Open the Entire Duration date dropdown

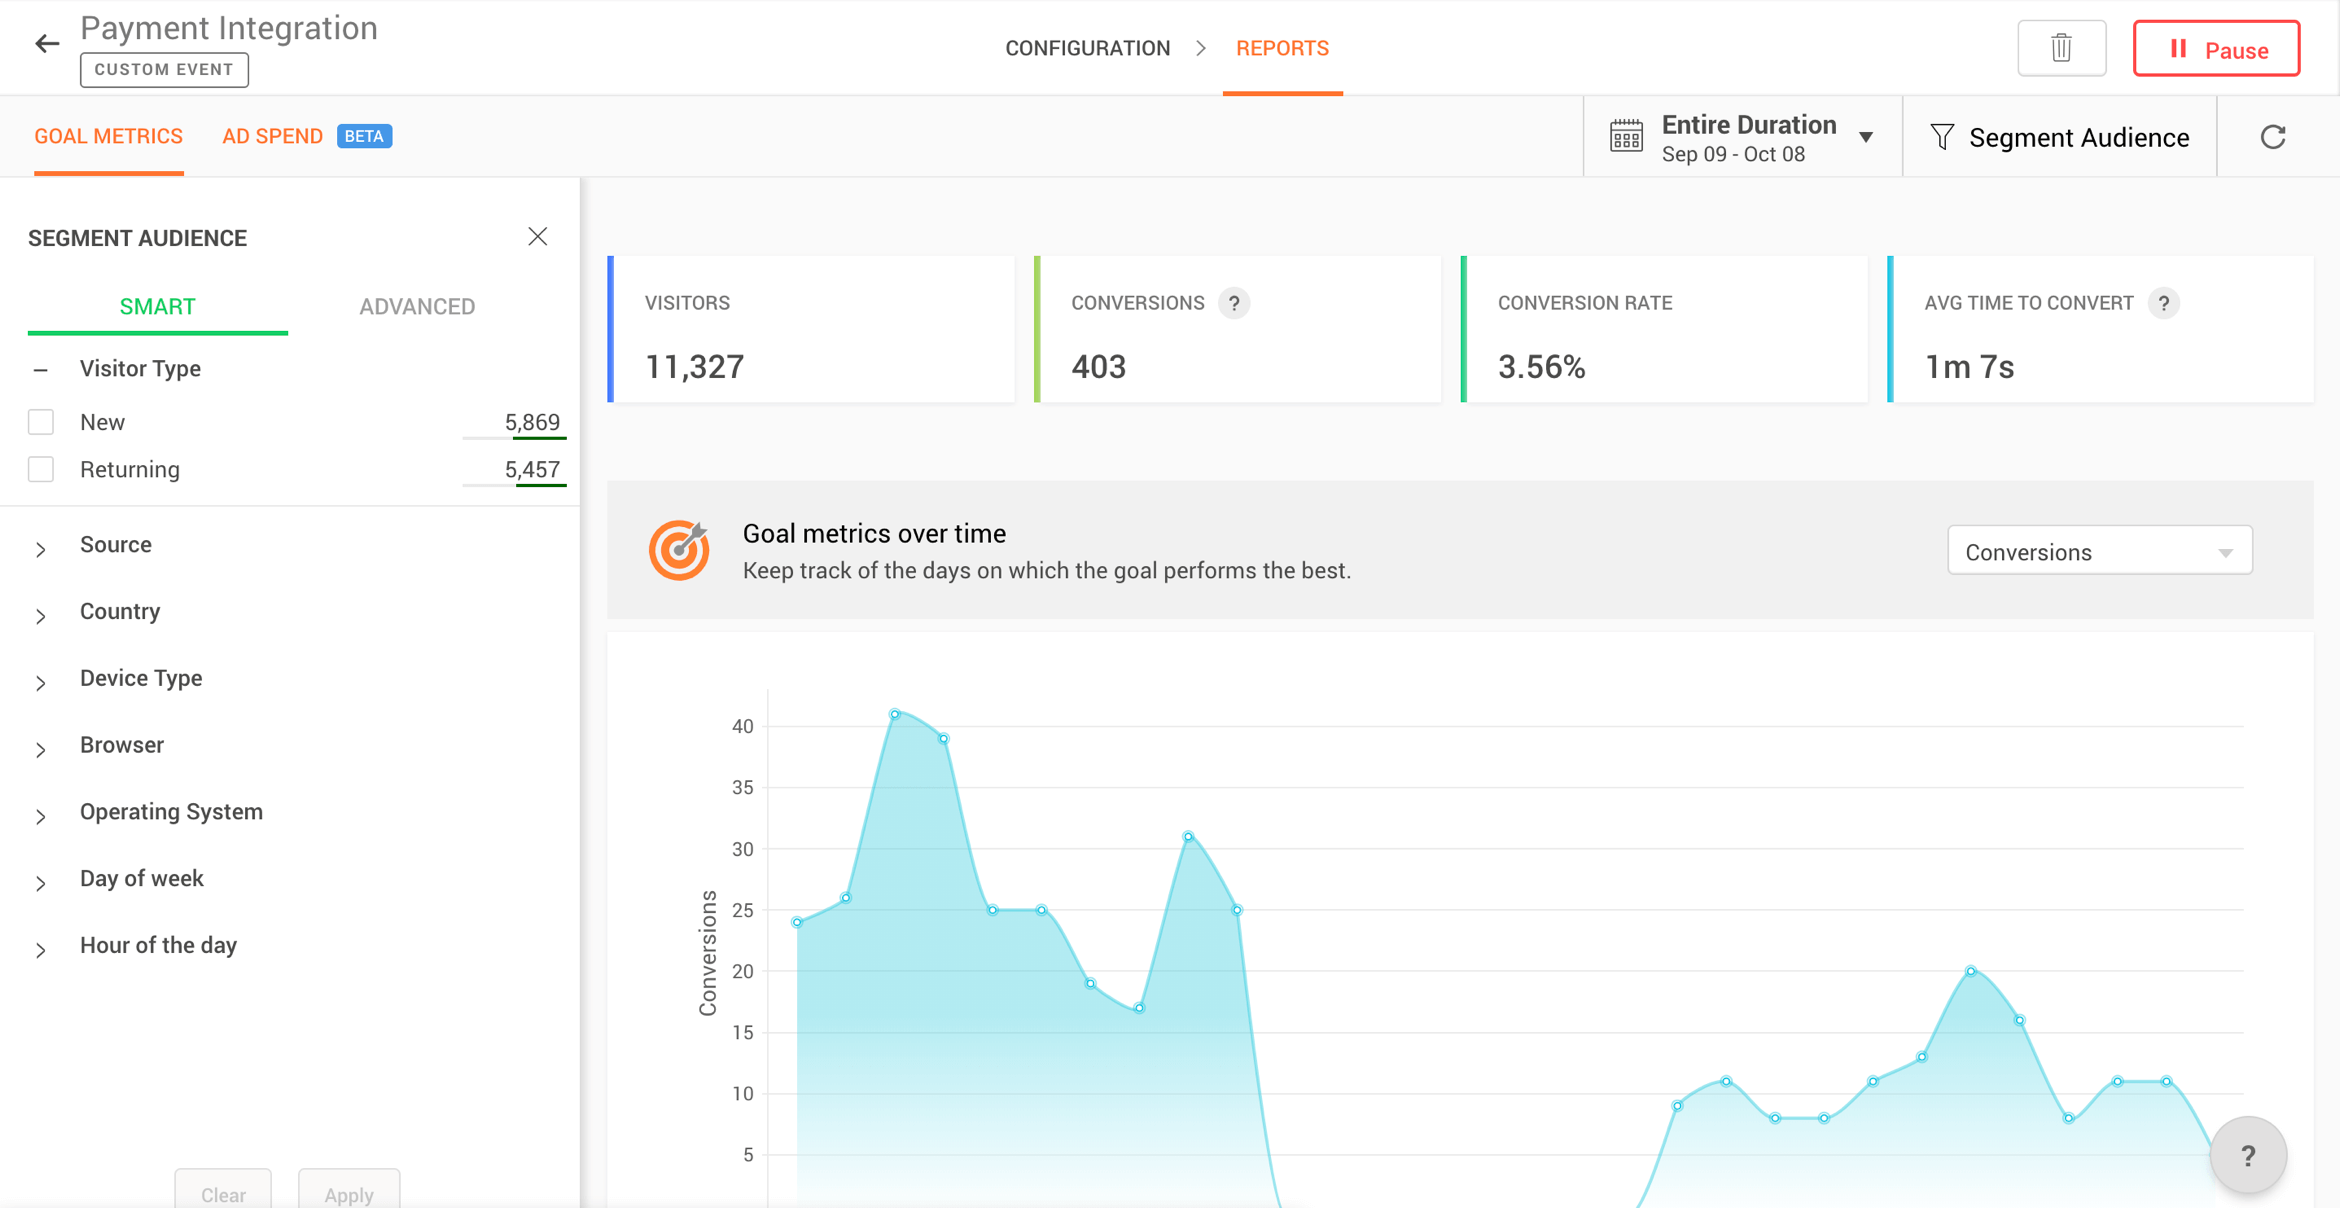tap(1865, 138)
